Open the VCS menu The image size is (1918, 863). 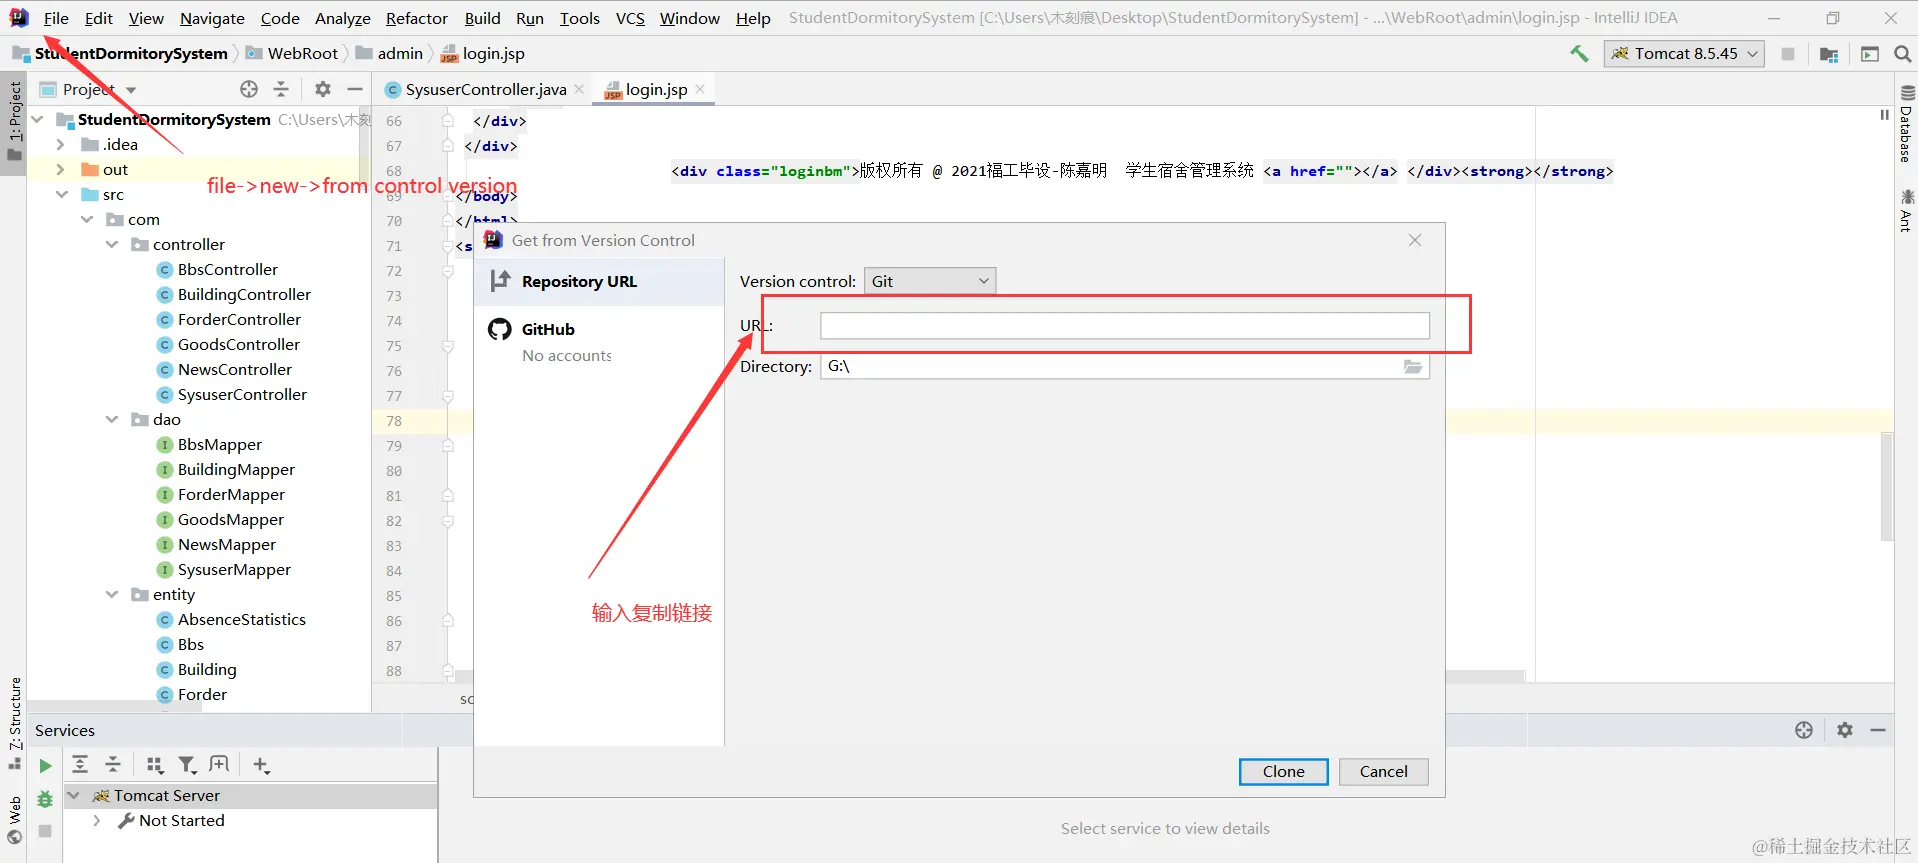coord(630,18)
